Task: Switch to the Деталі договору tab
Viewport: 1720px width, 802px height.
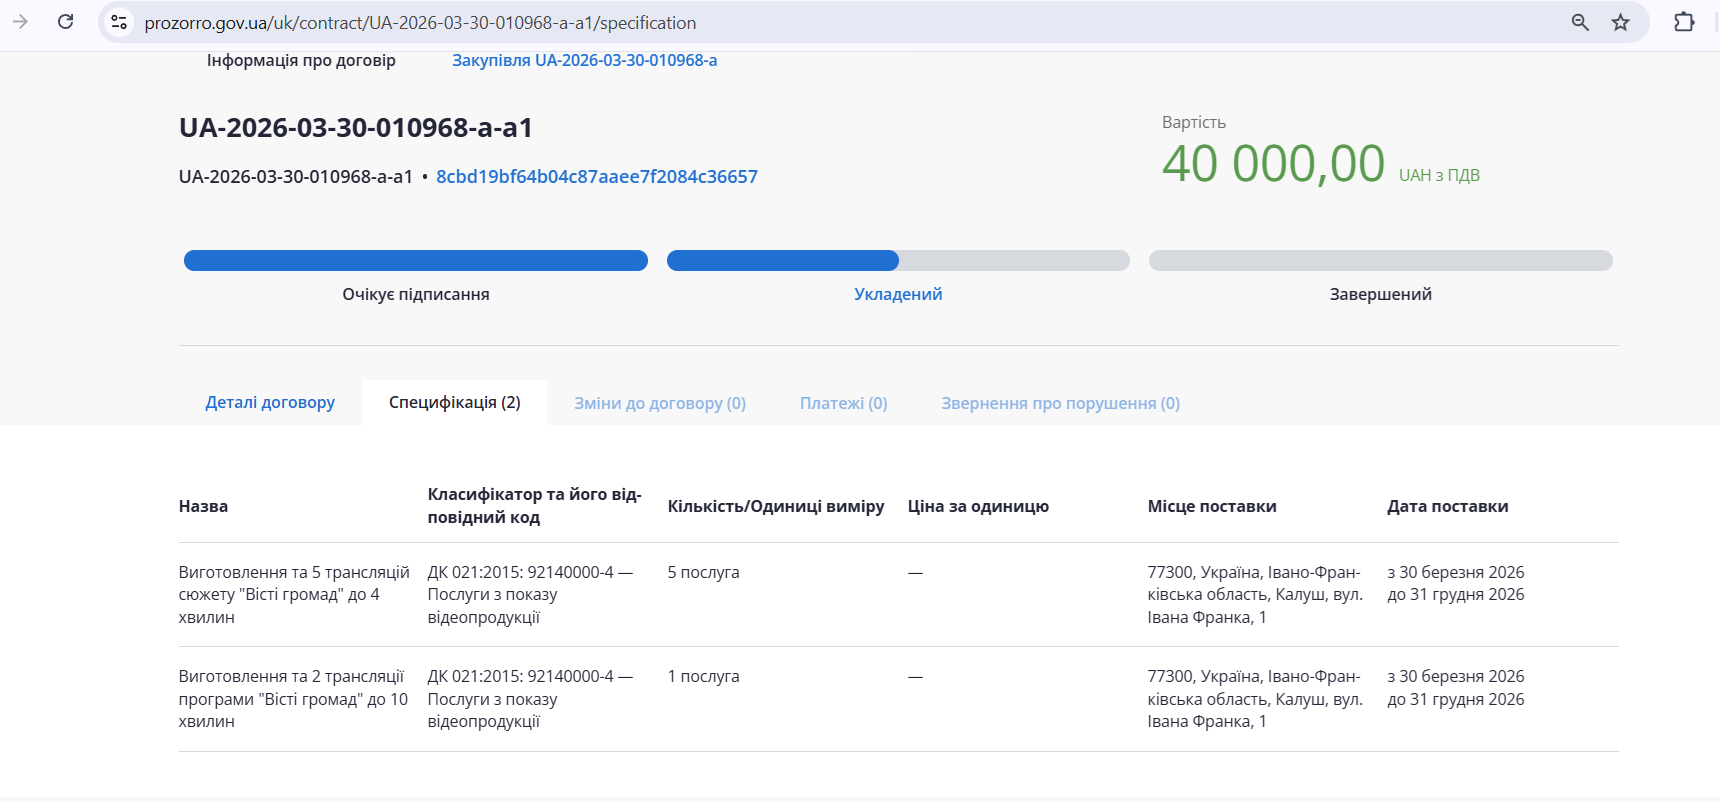Action: click(x=270, y=402)
